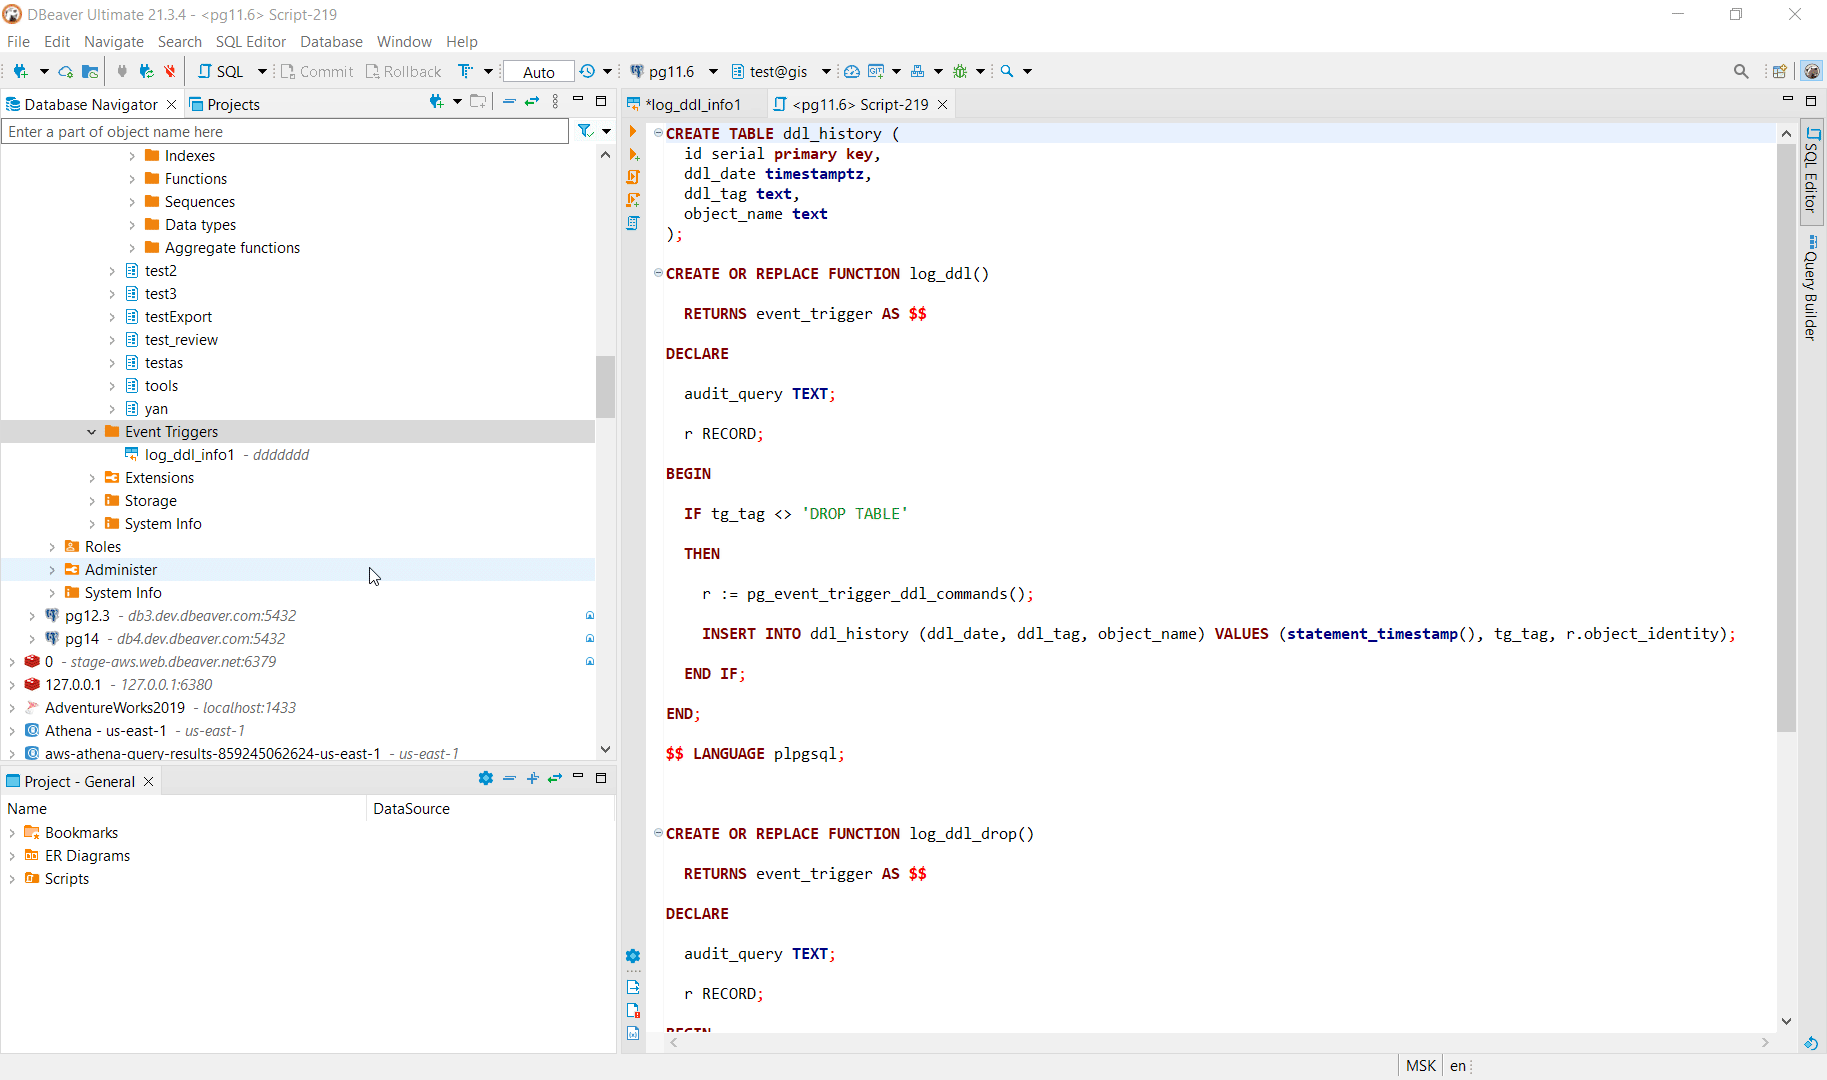The image size is (1827, 1080).
Task: Click the object name filter input field
Action: (x=285, y=131)
